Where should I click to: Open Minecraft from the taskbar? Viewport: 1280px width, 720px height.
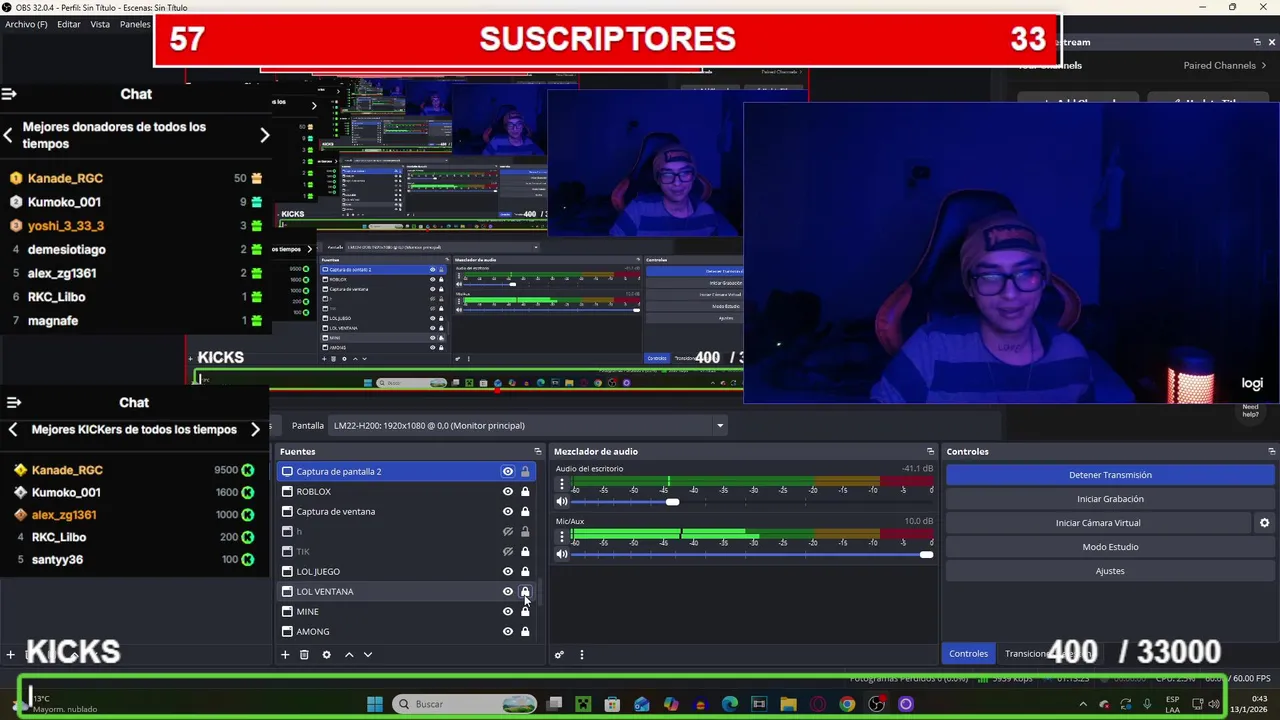click(x=583, y=704)
